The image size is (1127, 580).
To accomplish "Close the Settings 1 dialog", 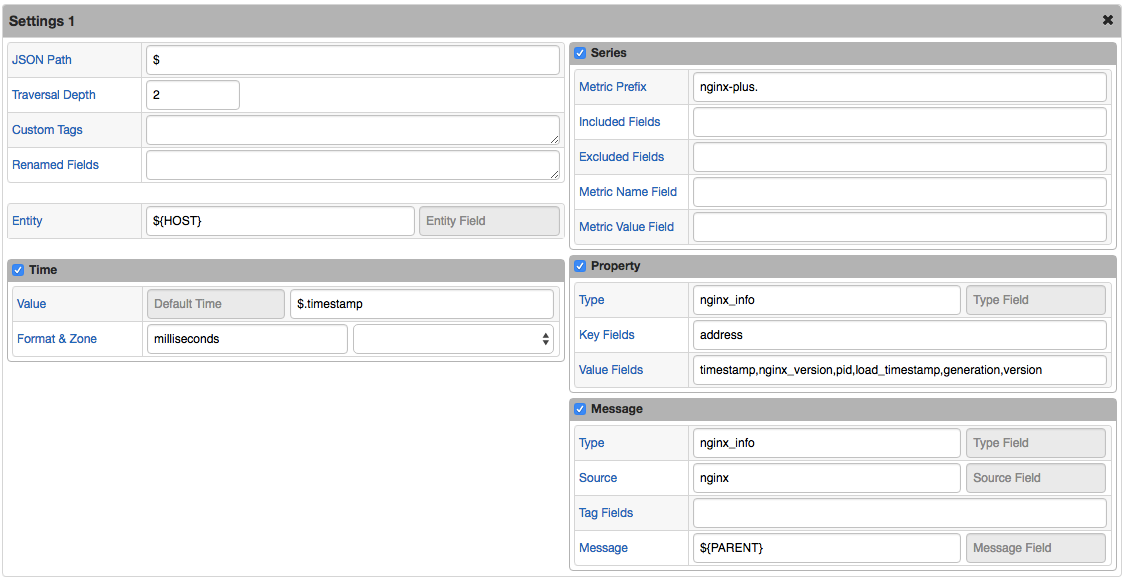I will click(x=1108, y=21).
